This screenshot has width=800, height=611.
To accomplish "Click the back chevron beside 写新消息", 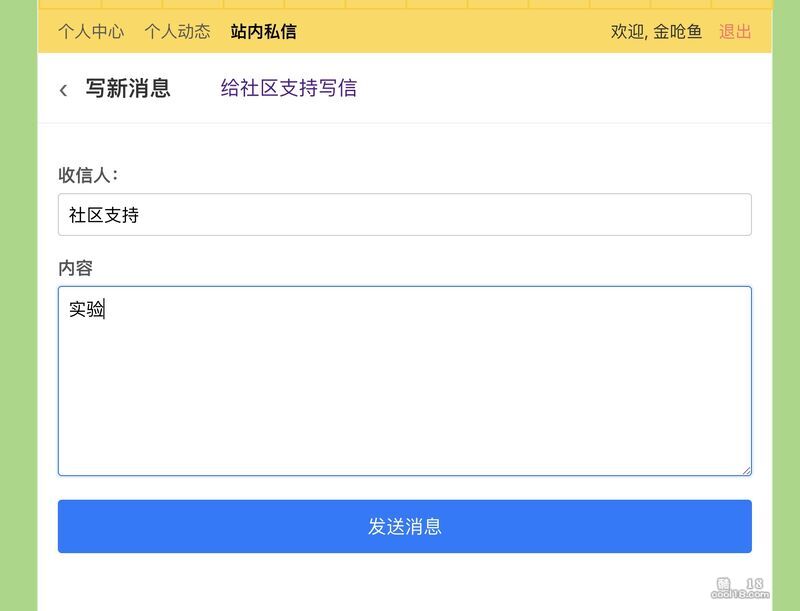I will pyautogui.click(x=64, y=90).
